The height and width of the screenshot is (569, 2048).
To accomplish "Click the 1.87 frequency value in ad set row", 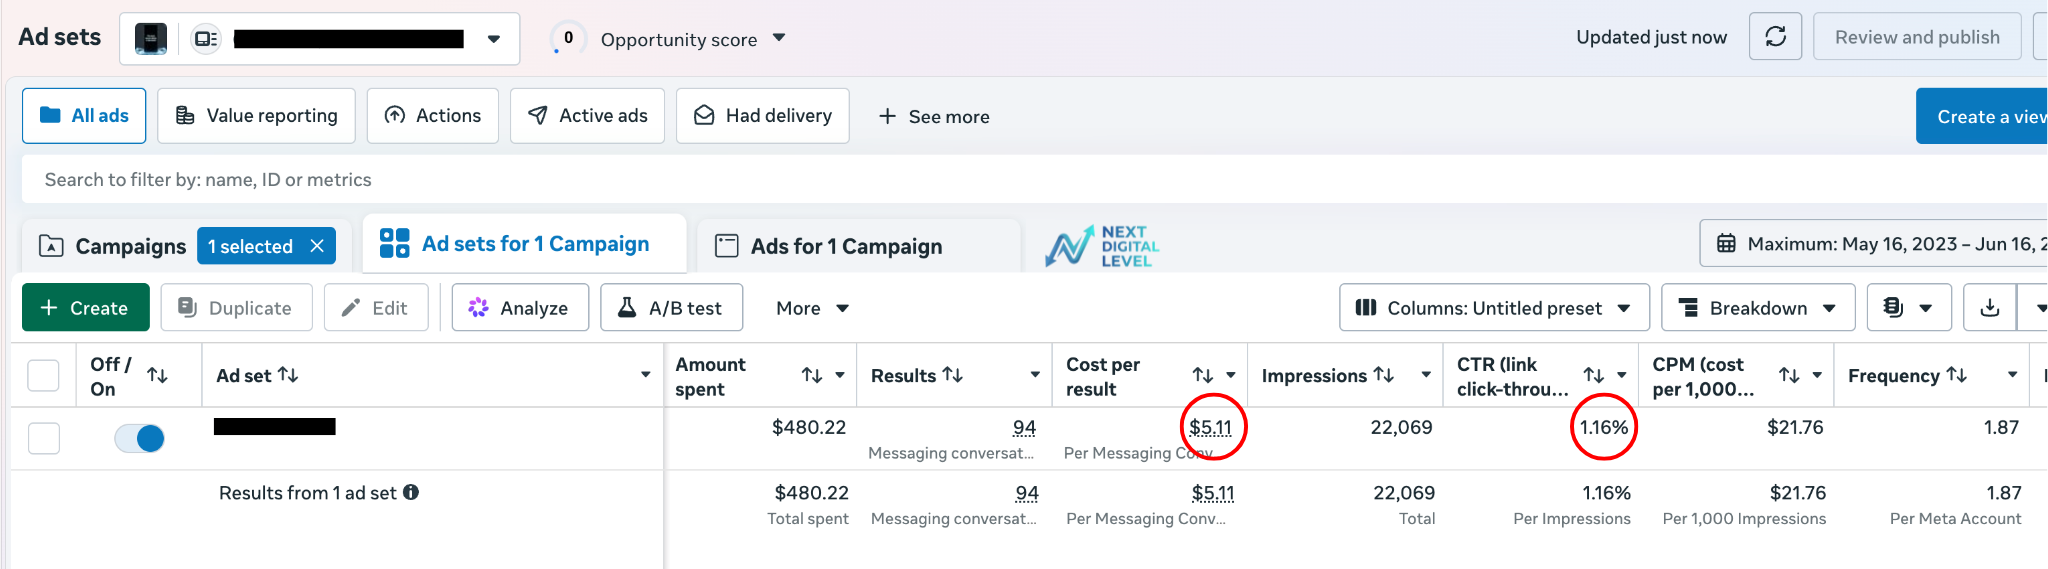I will [x=2002, y=427].
